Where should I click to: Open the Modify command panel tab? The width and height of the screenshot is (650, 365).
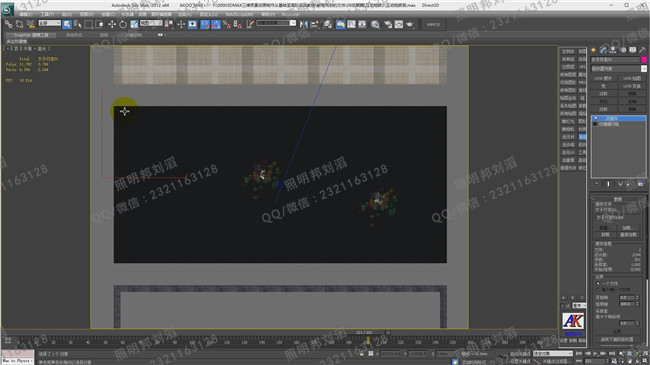point(603,50)
